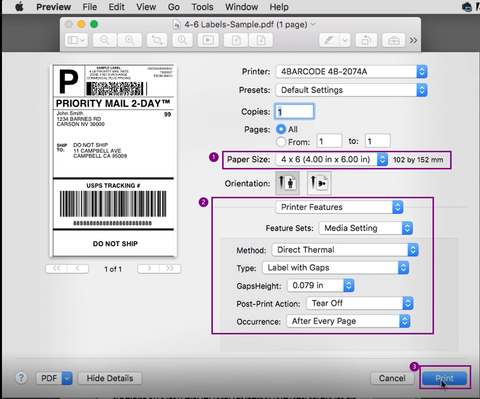The image size is (480, 399).
Task: Click the sidebar view toolbar button
Action: coord(76,40)
